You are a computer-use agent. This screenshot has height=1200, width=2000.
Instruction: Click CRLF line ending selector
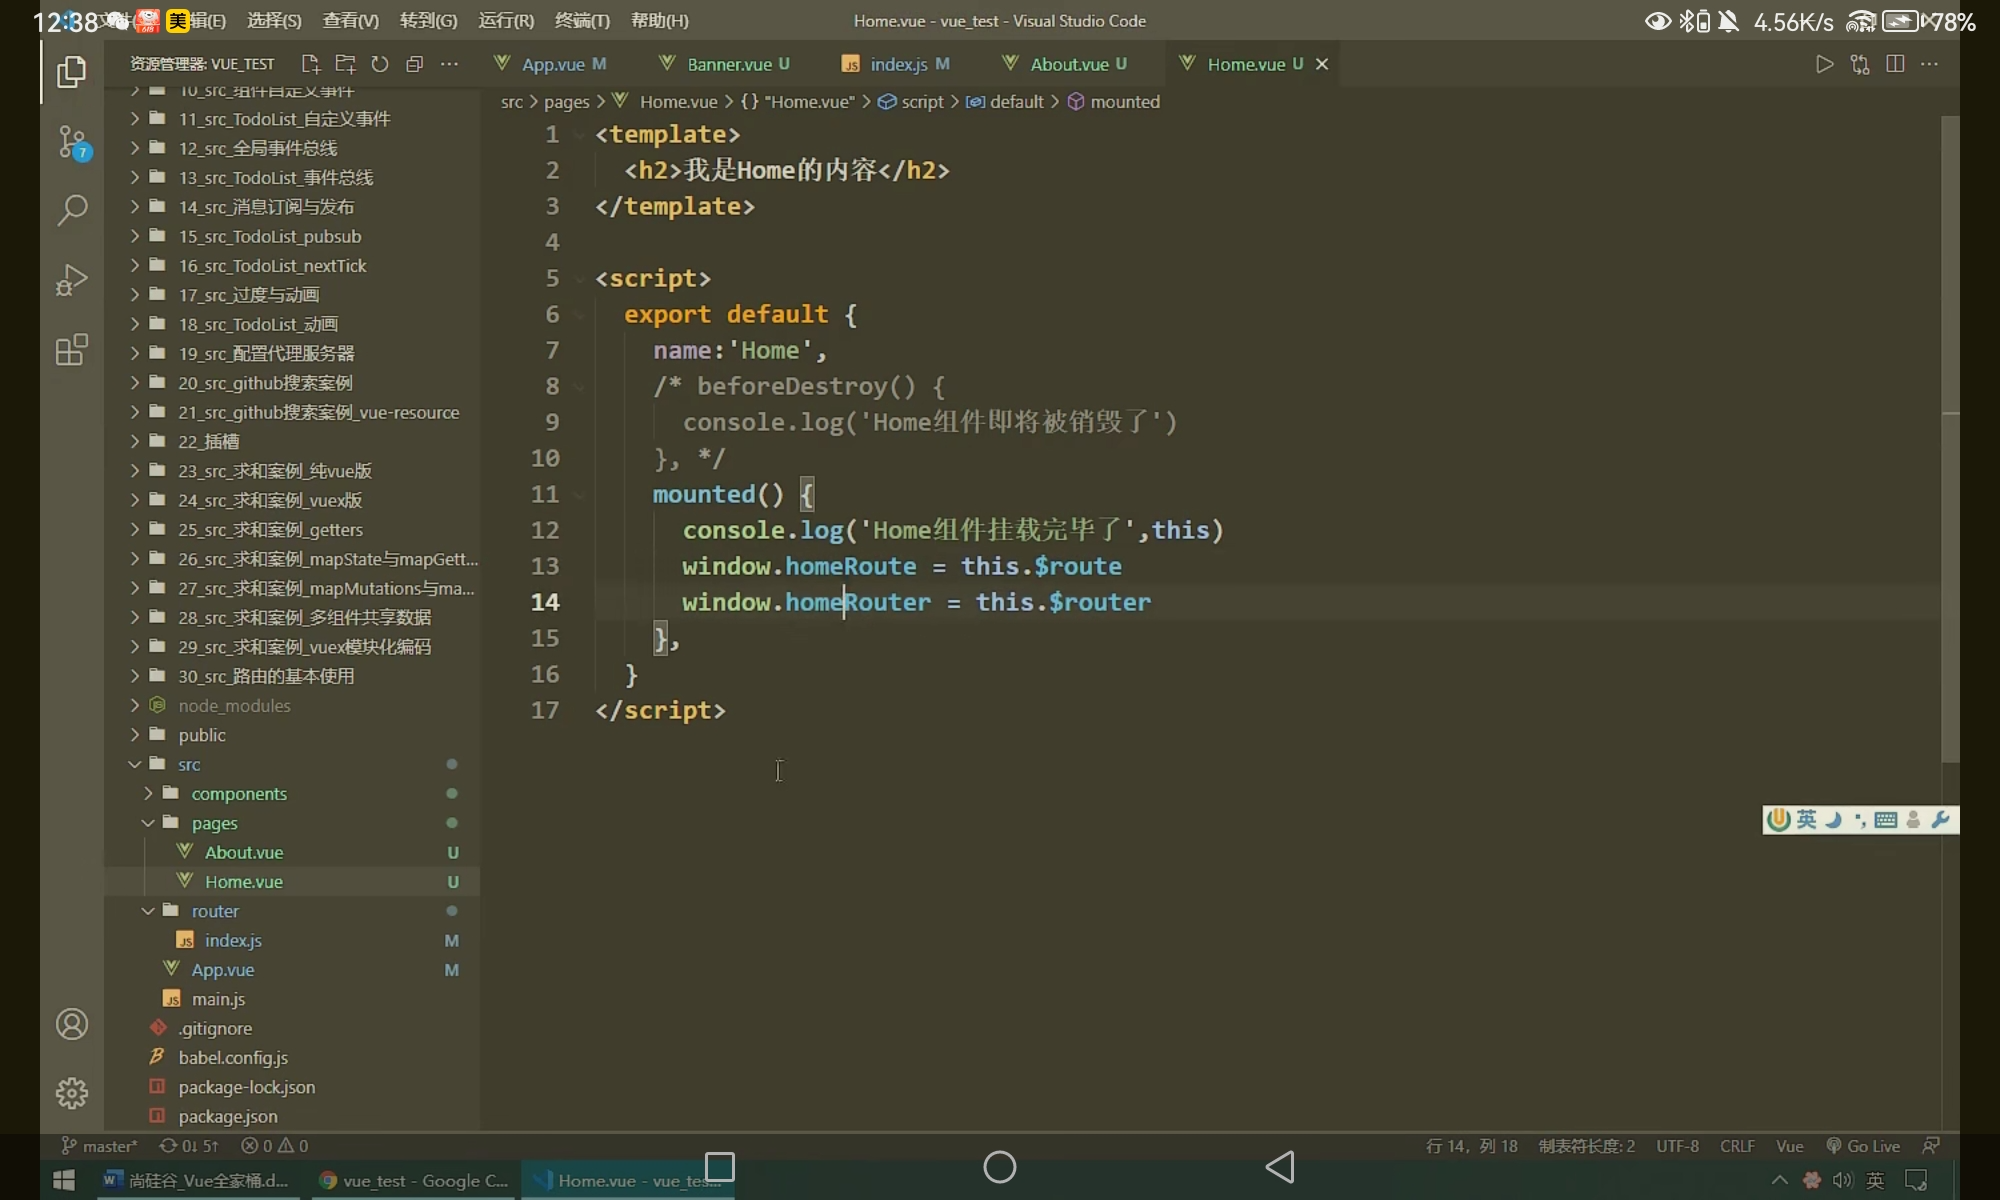coord(1737,1146)
